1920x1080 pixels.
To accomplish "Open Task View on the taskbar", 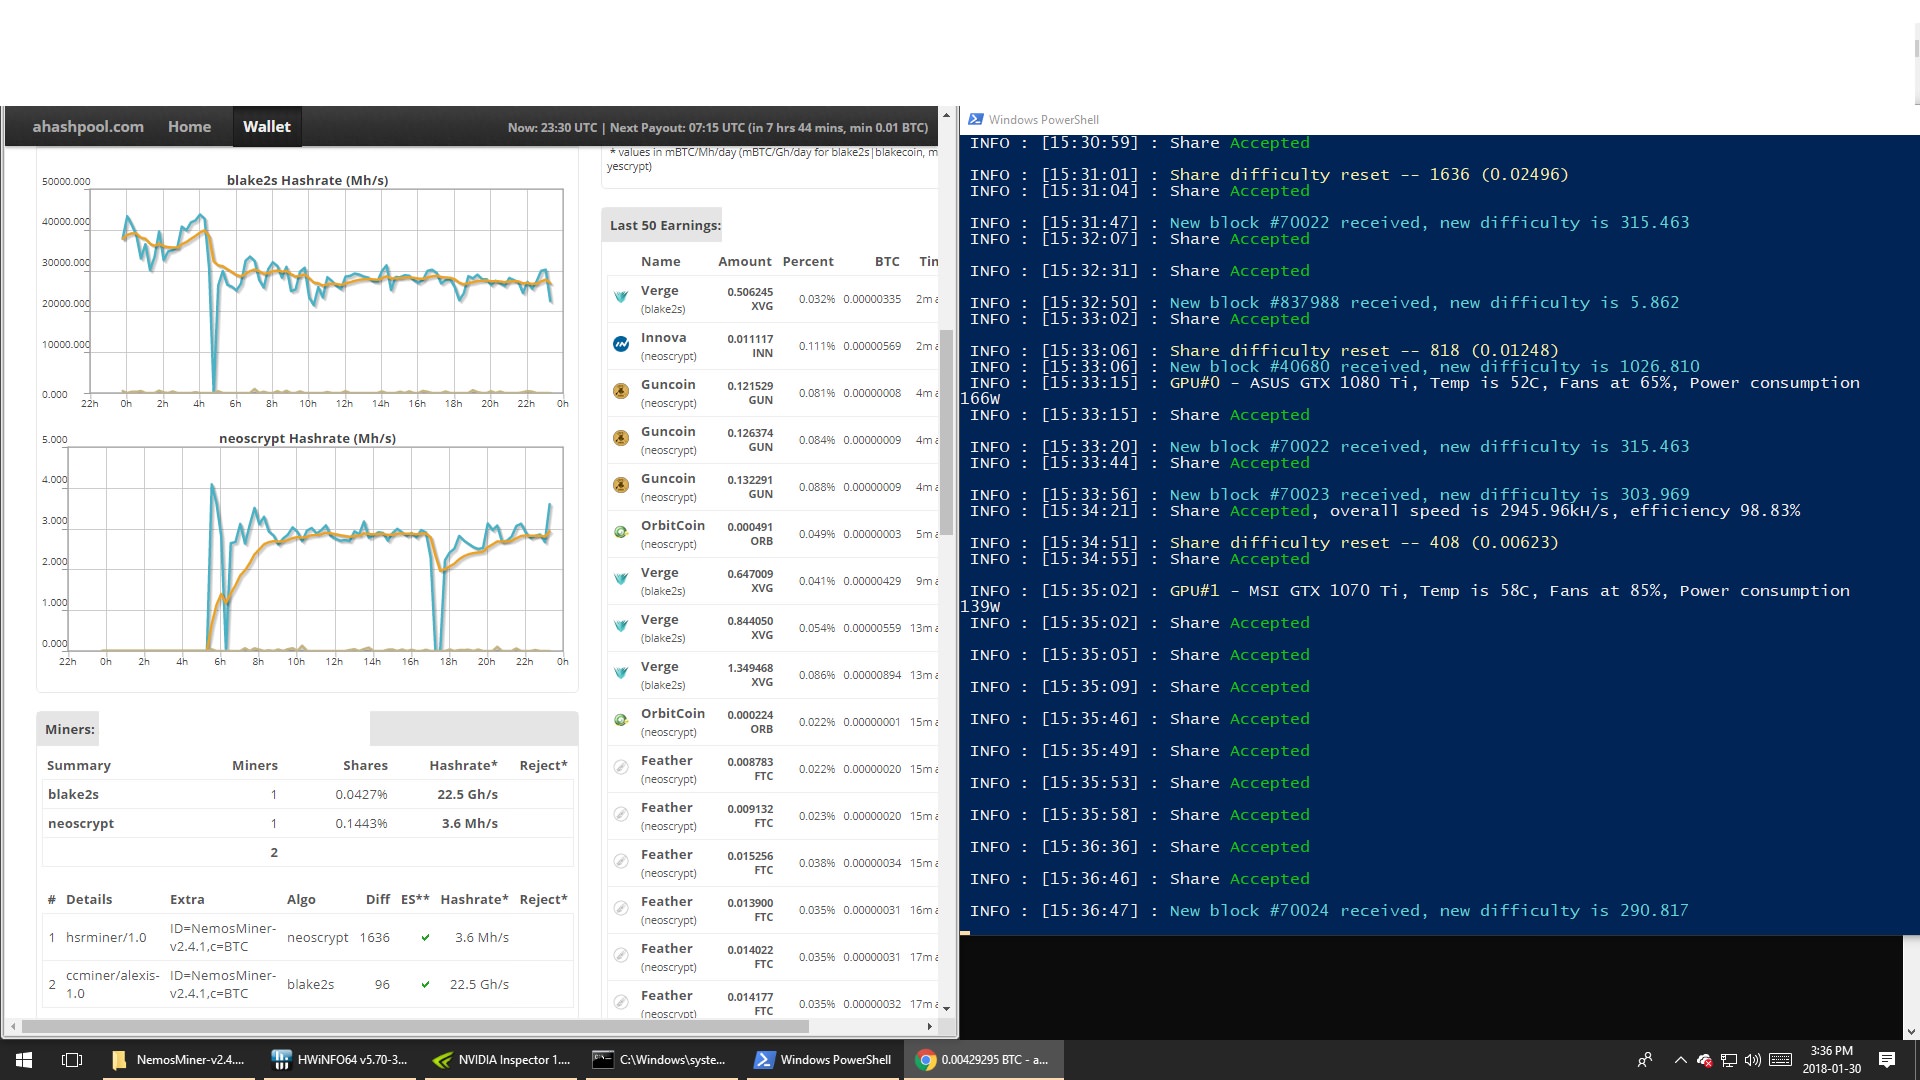I will coord(72,1060).
